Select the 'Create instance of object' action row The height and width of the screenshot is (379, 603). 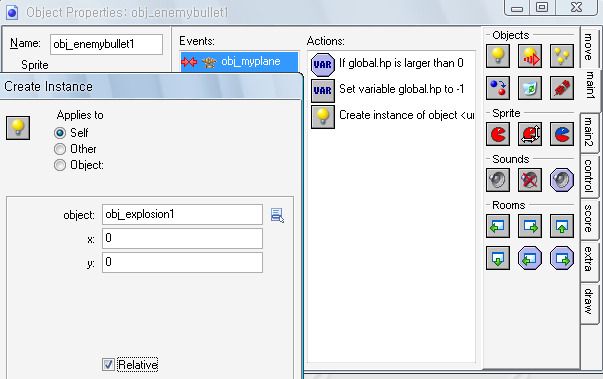(x=392, y=116)
